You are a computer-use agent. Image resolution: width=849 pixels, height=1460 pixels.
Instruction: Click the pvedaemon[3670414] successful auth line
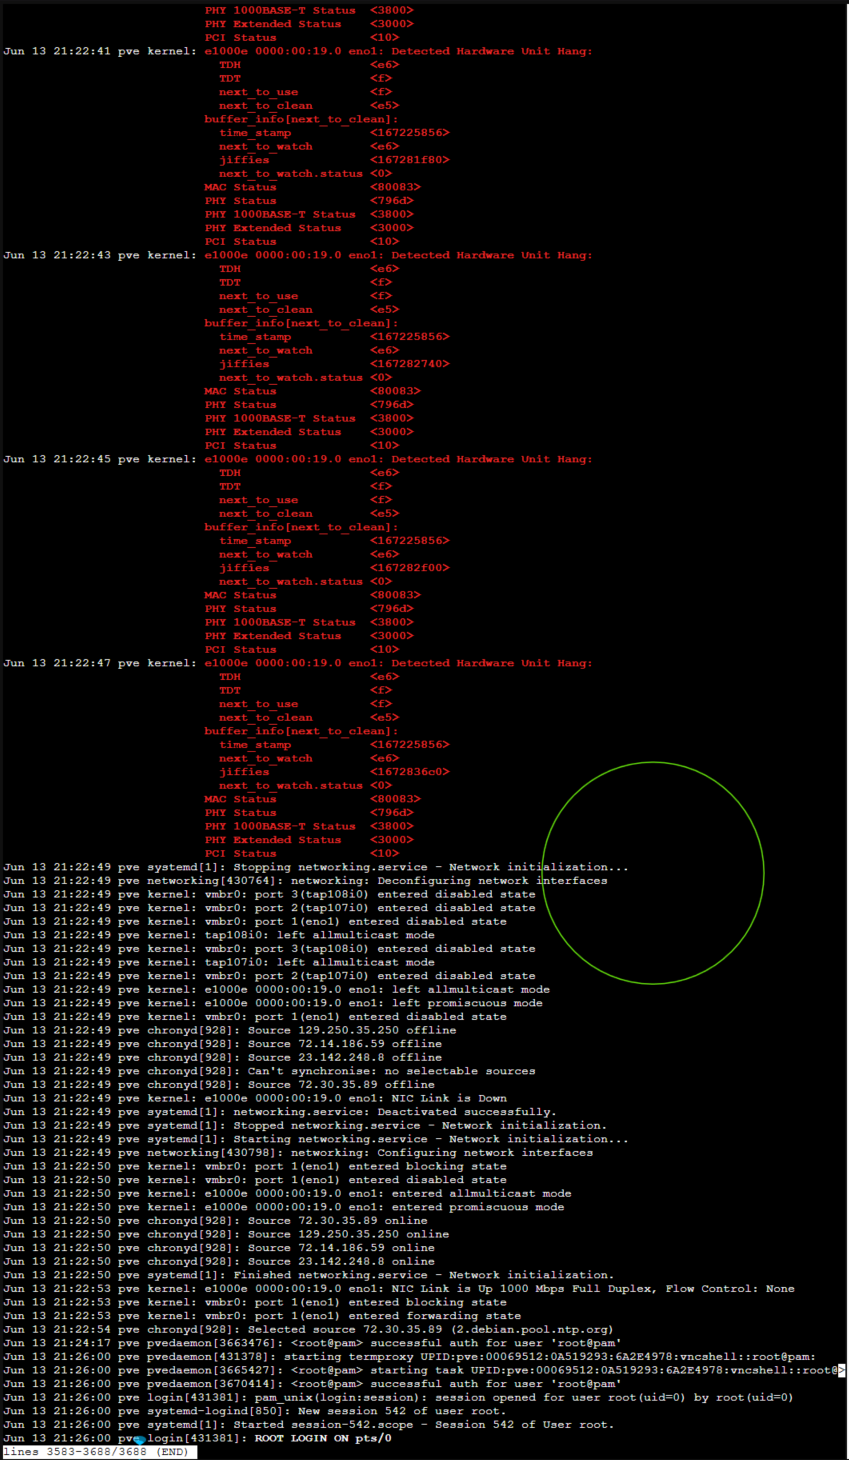coord(312,1384)
